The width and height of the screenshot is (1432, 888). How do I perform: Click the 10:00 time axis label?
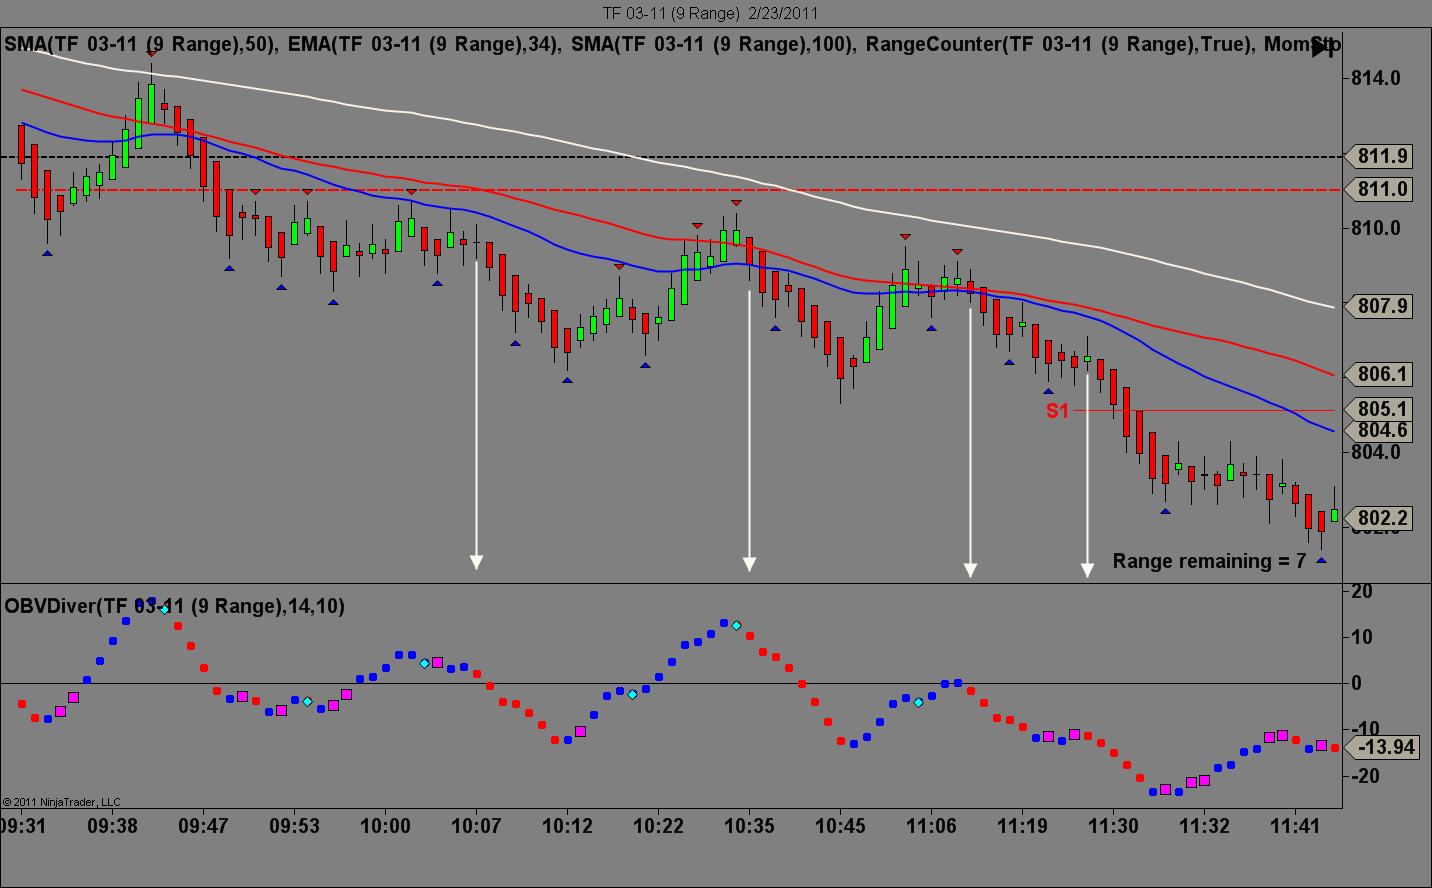click(385, 827)
